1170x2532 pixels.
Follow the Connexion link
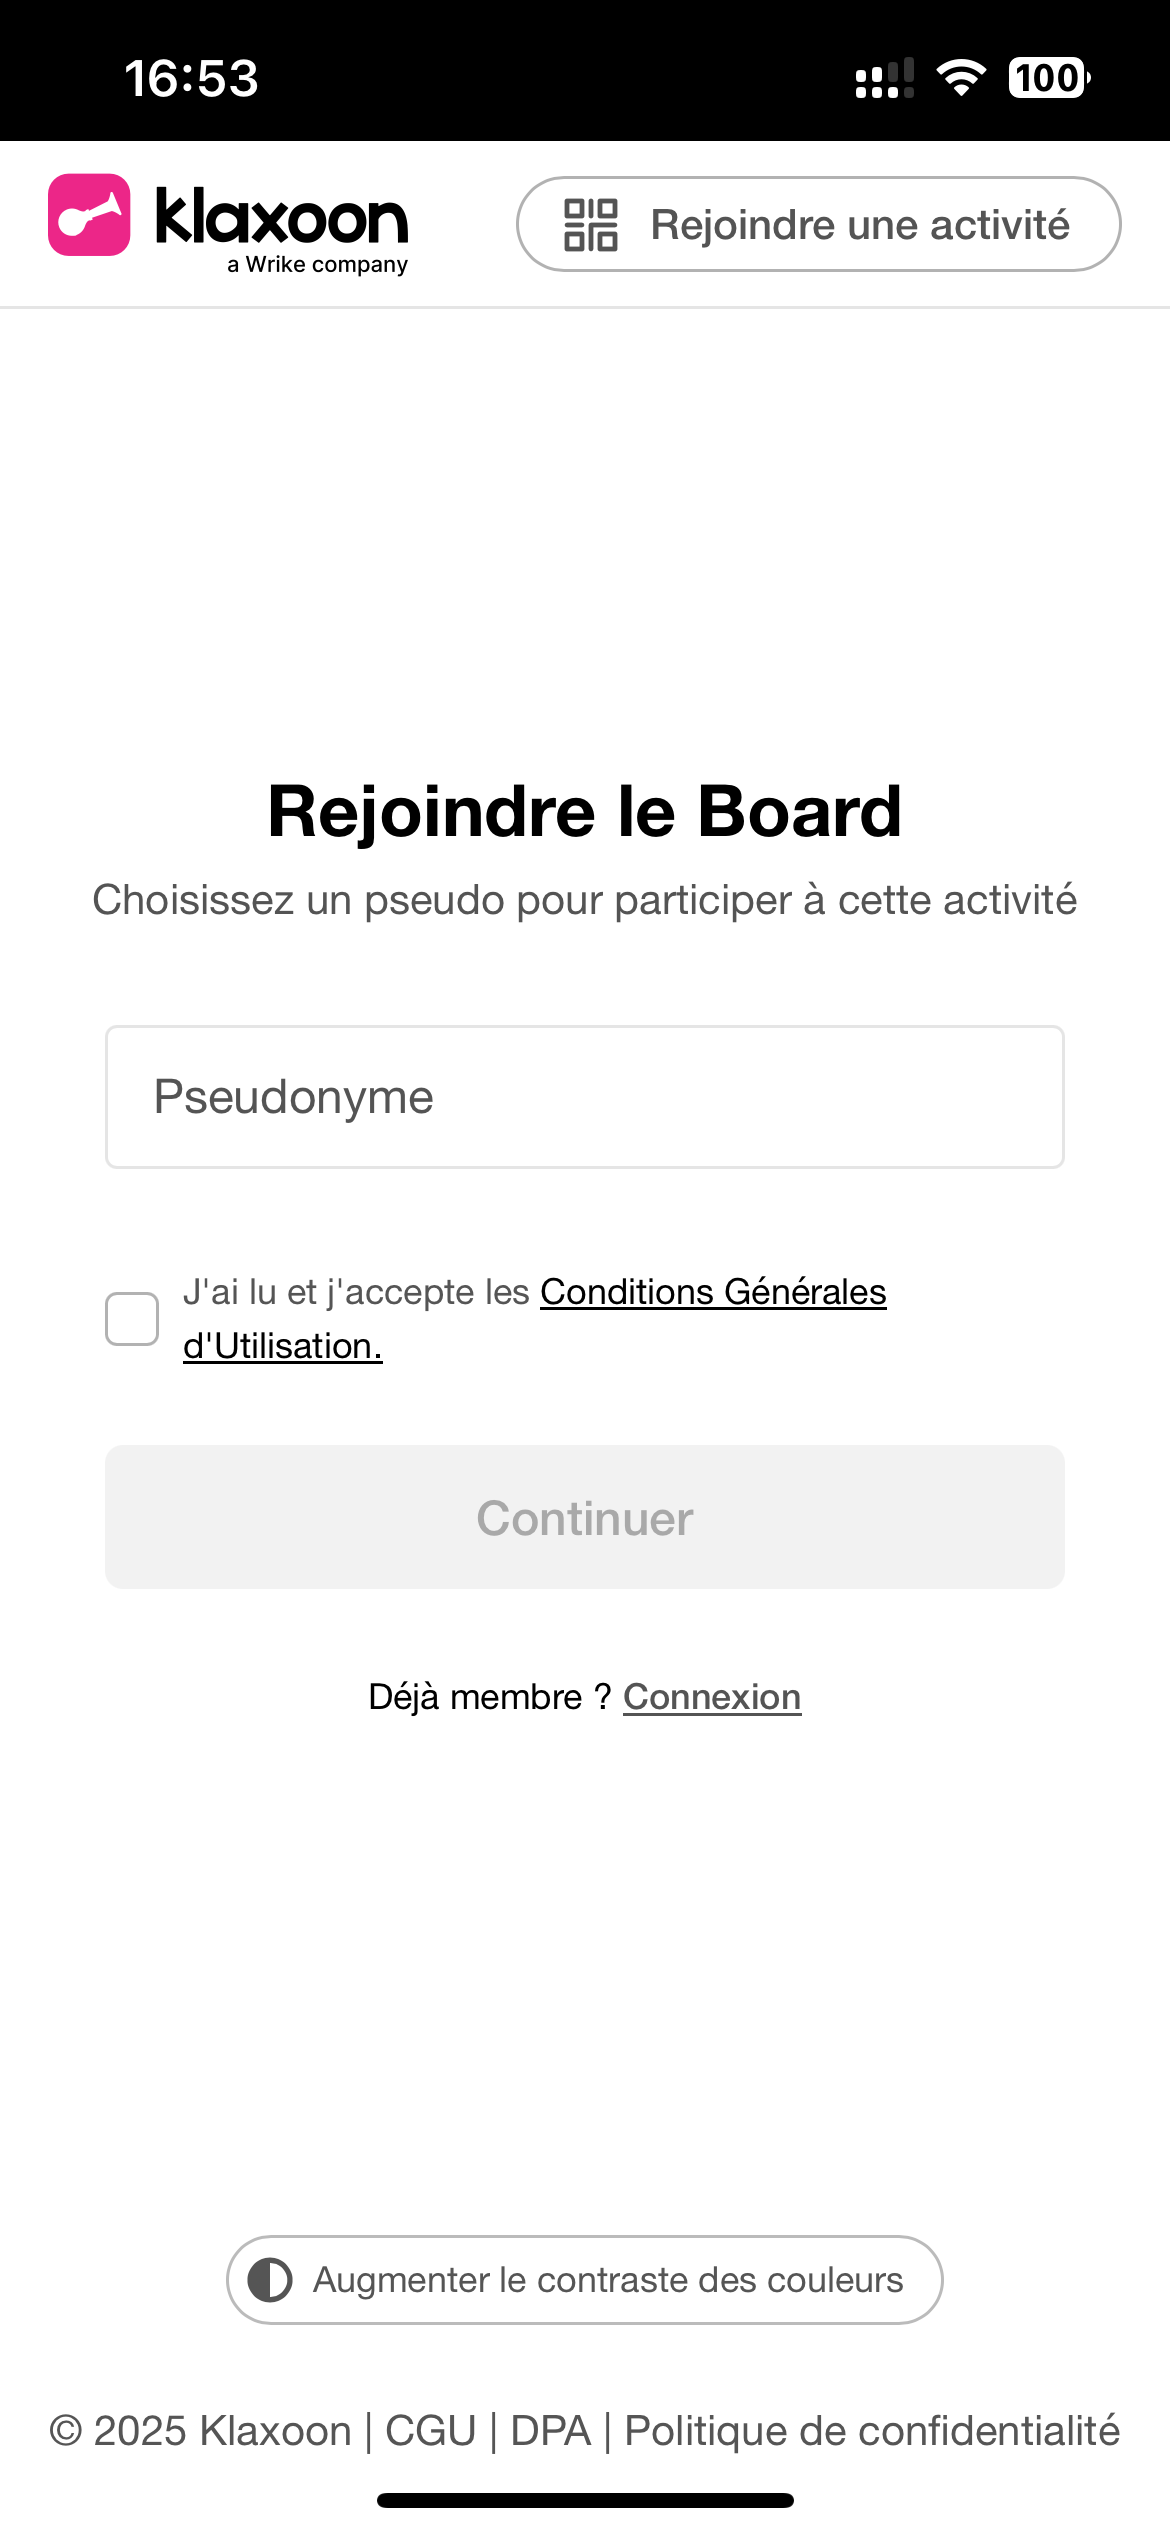tap(712, 1697)
